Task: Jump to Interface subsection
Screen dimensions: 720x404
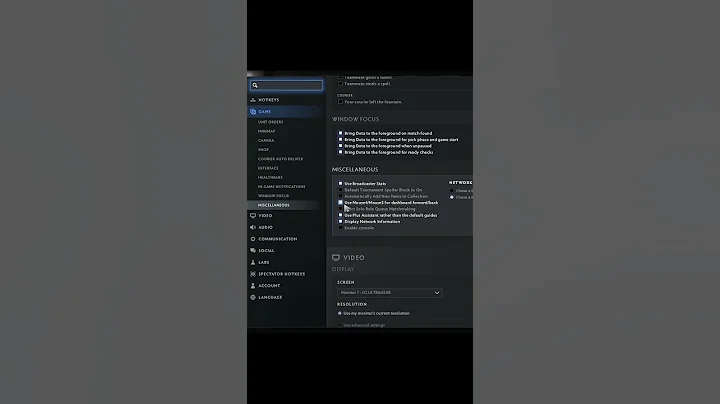Action: click(268, 168)
